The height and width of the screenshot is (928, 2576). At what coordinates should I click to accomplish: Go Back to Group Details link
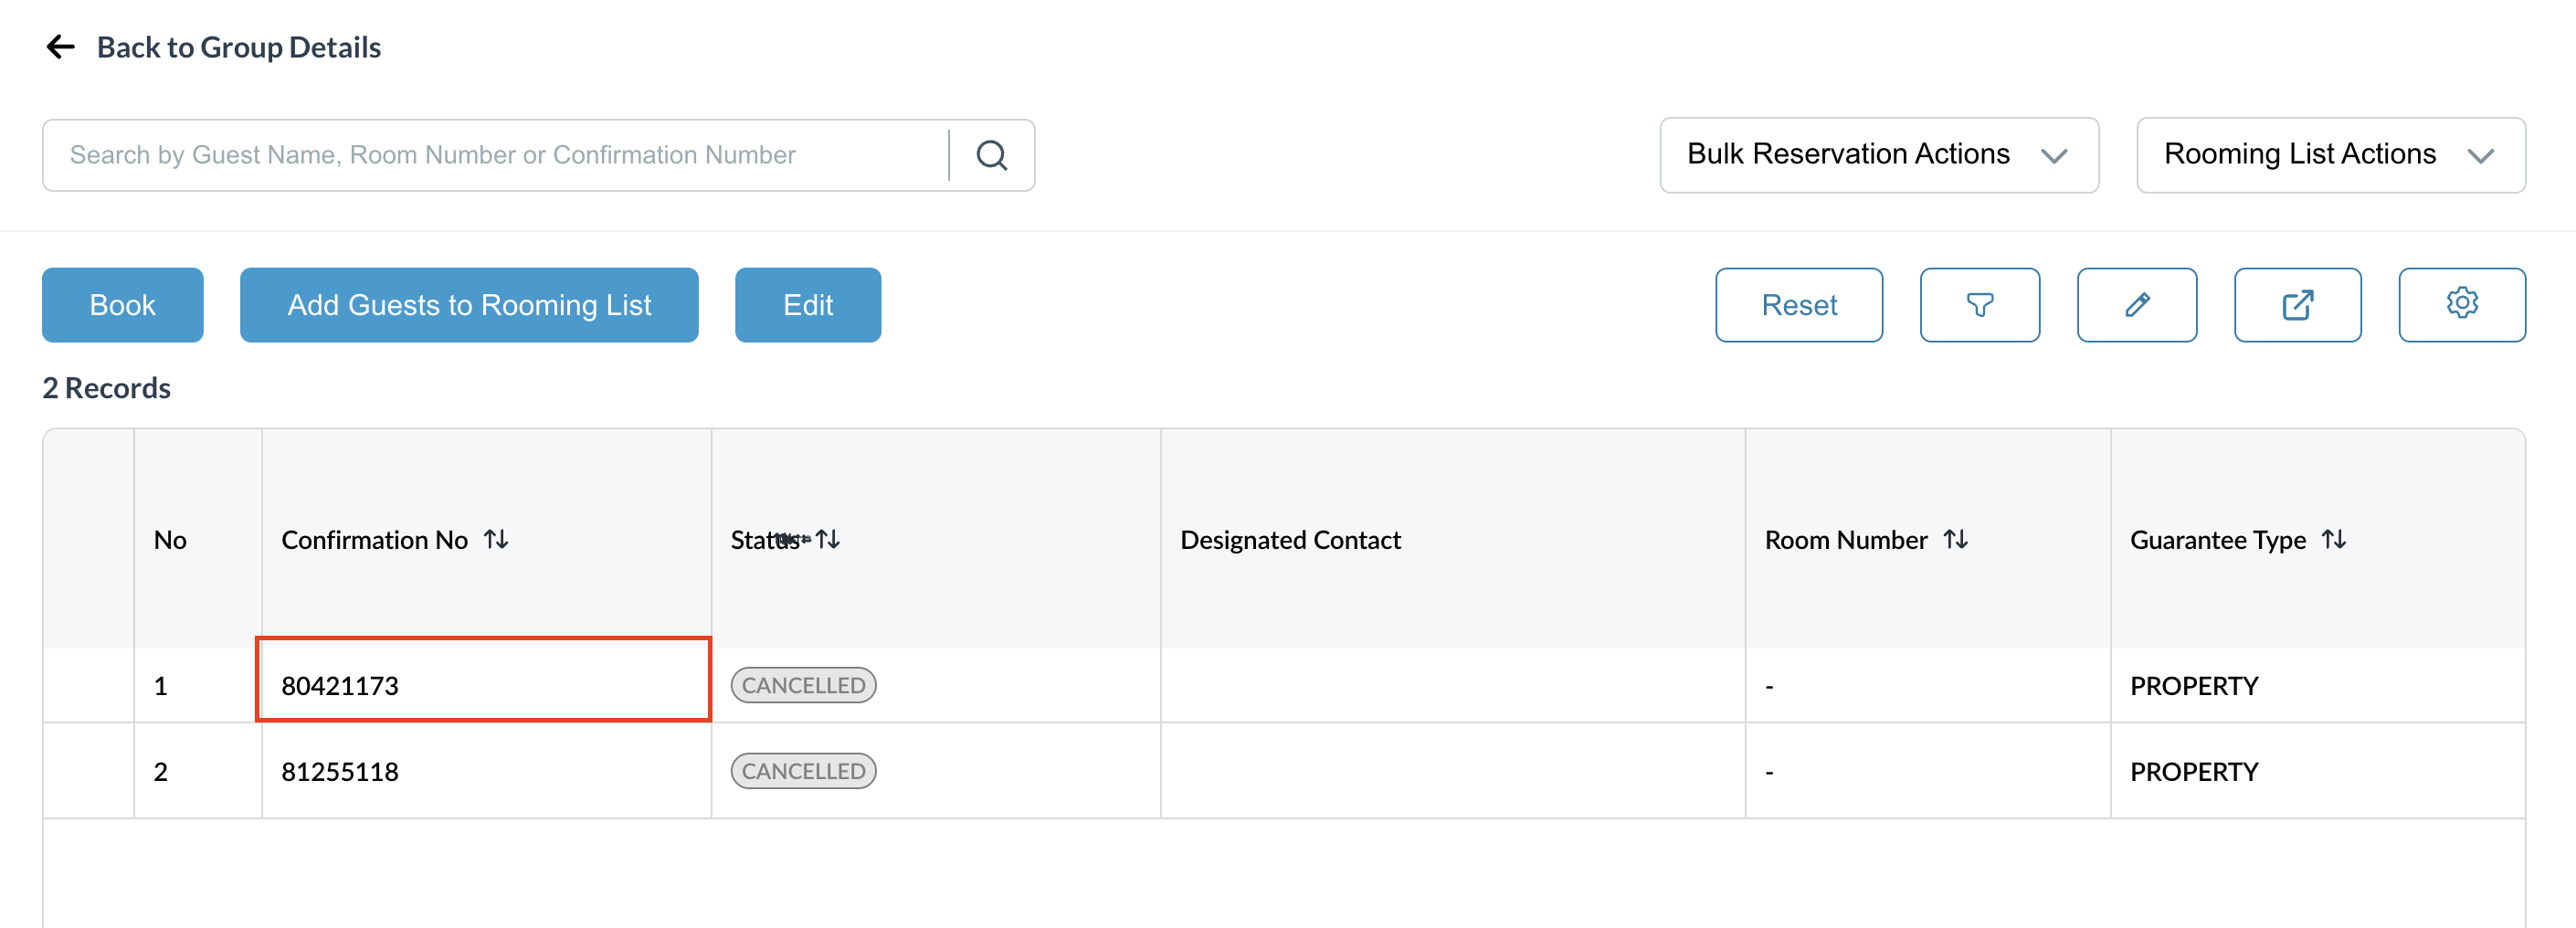238,47
